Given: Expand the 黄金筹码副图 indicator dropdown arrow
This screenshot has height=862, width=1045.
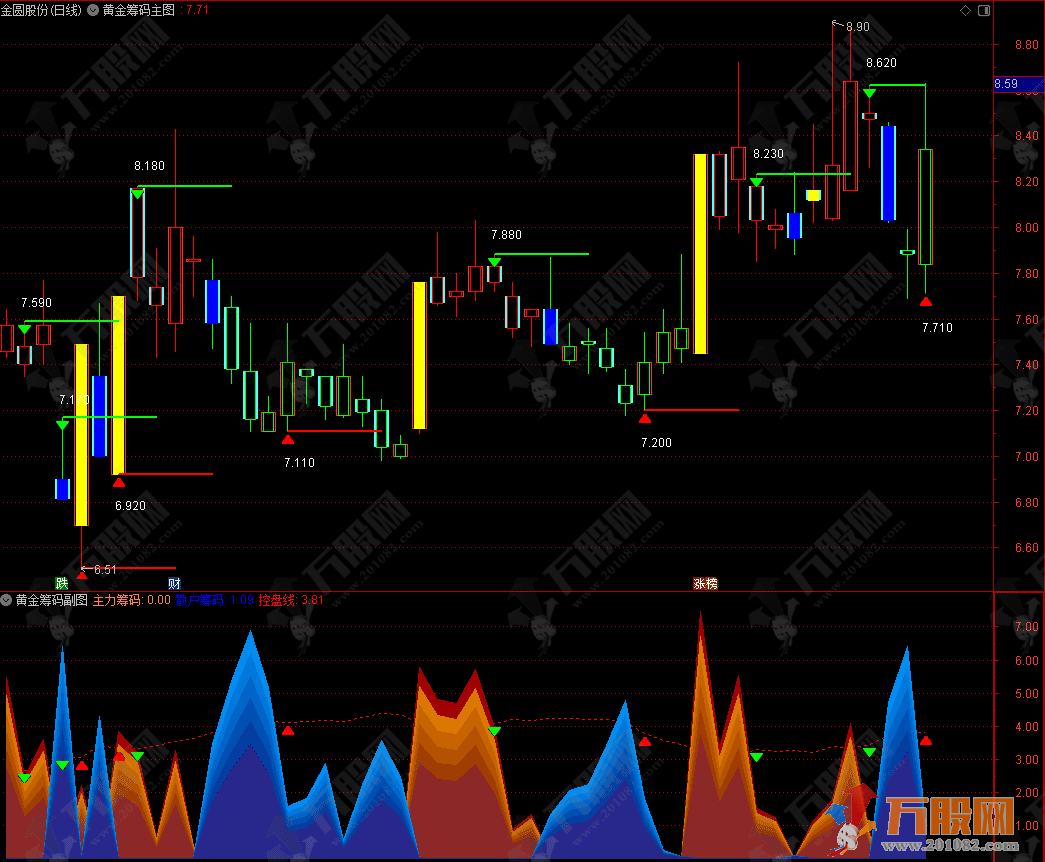Looking at the screenshot, I should click(x=6, y=600).
